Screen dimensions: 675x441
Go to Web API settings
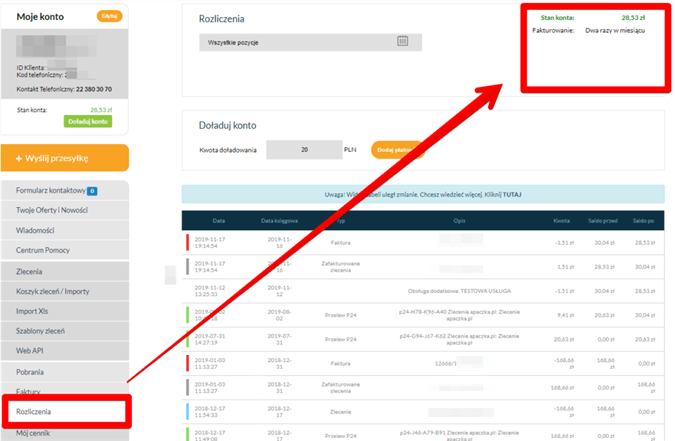[x=31, y=350]
